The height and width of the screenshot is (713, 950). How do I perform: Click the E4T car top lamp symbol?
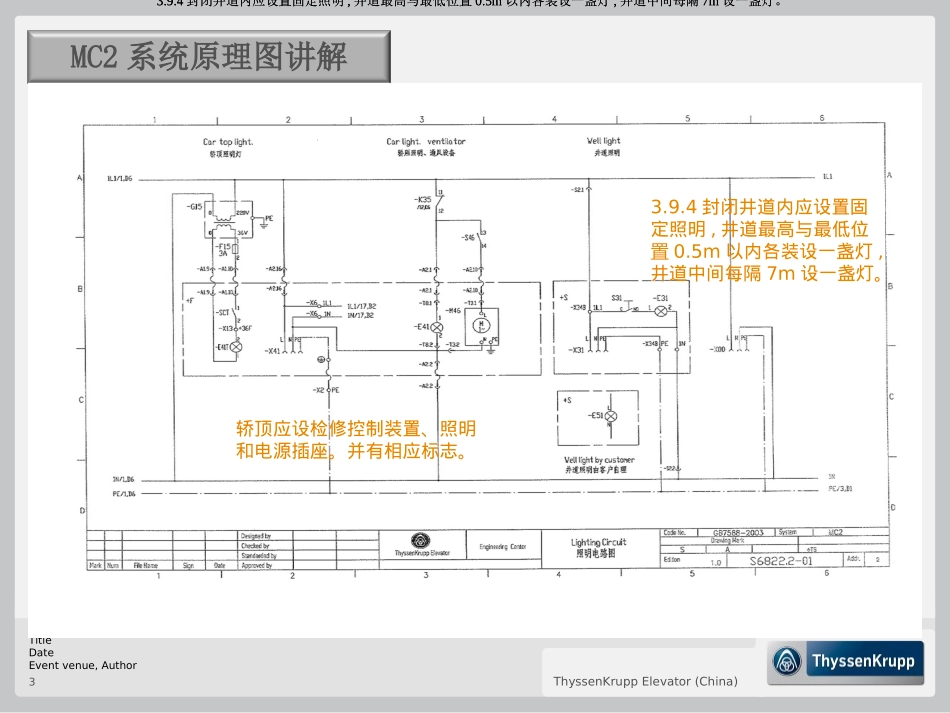(236, 347)
